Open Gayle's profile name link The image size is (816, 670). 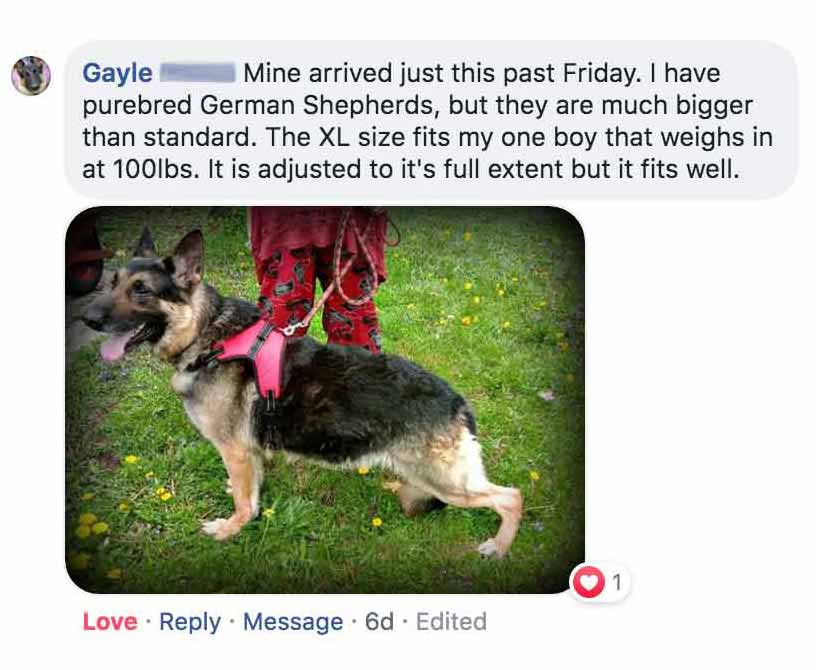(117, 73)
